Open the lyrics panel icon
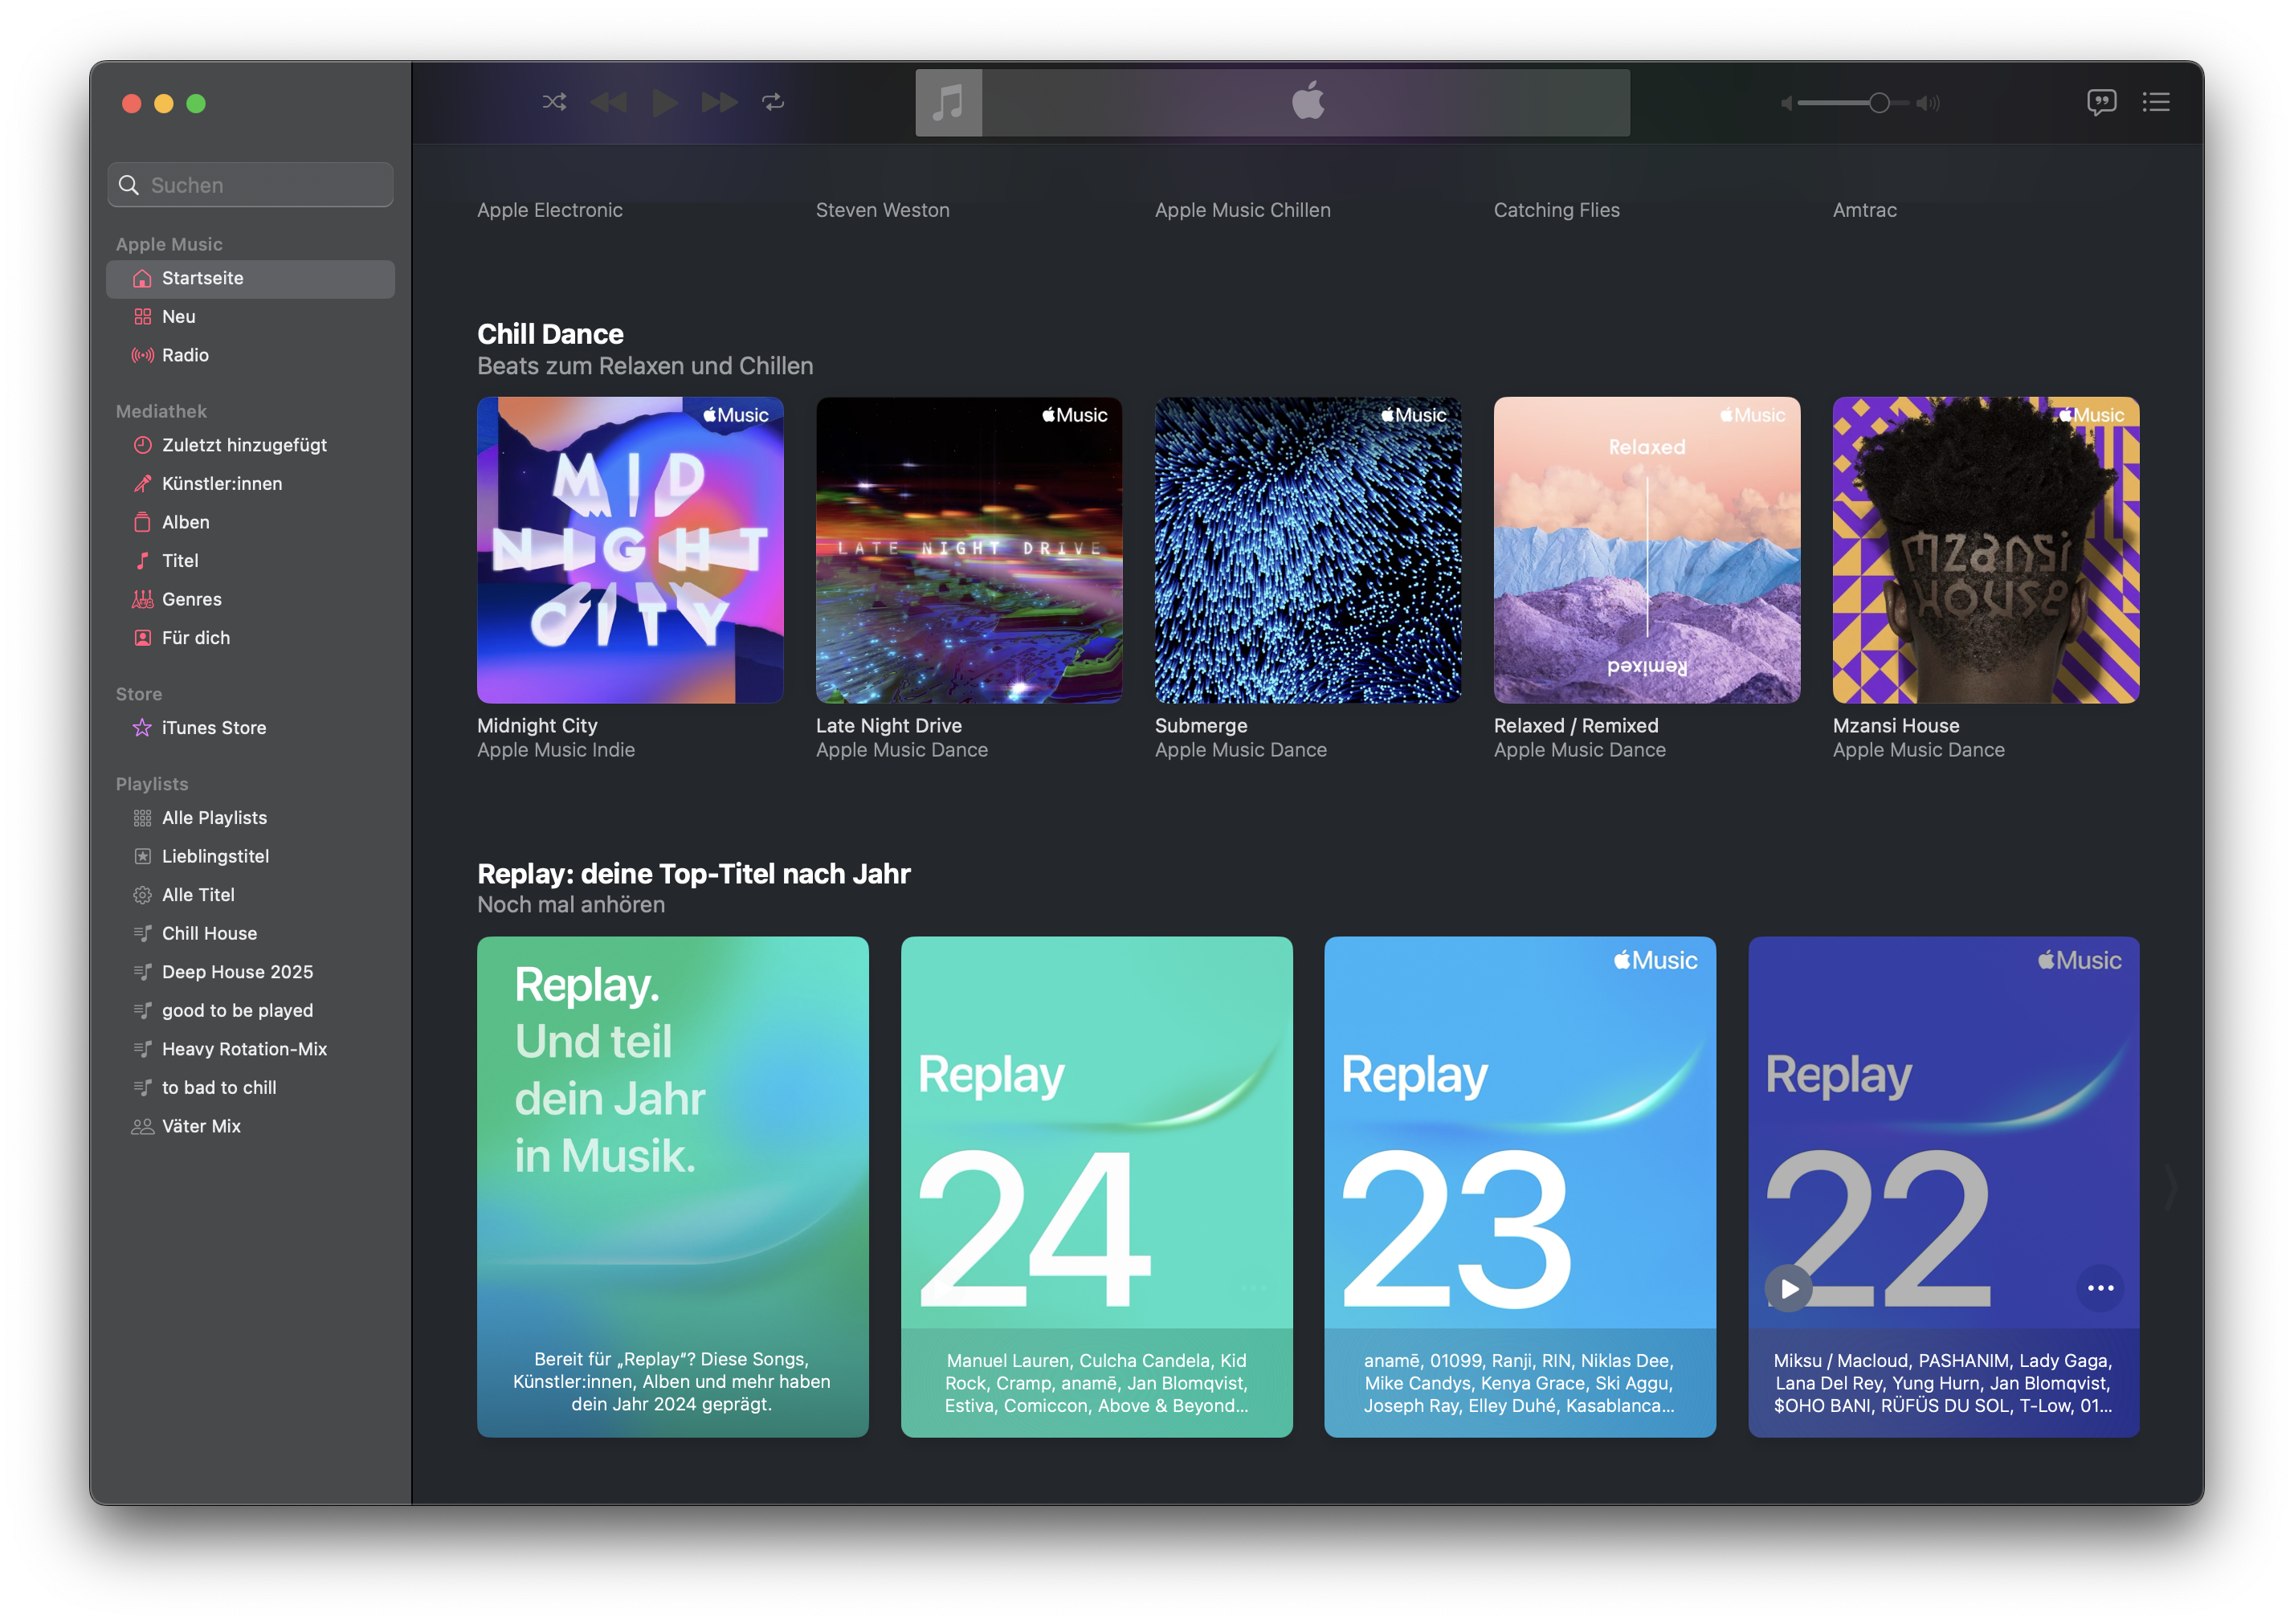Screen dimensions: 2294x1624 [2101, 102]
